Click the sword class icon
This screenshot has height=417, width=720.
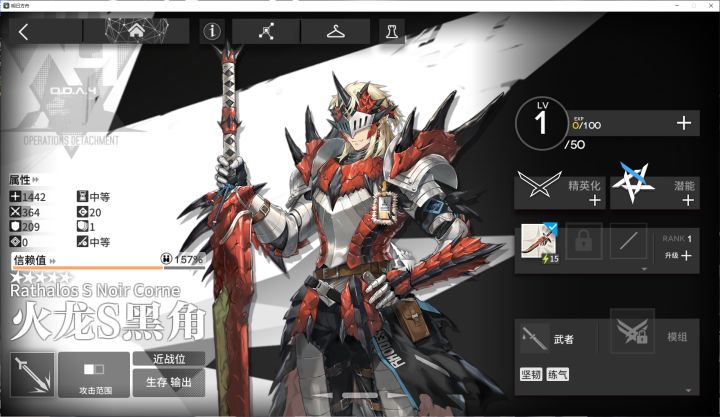point(32,375)
